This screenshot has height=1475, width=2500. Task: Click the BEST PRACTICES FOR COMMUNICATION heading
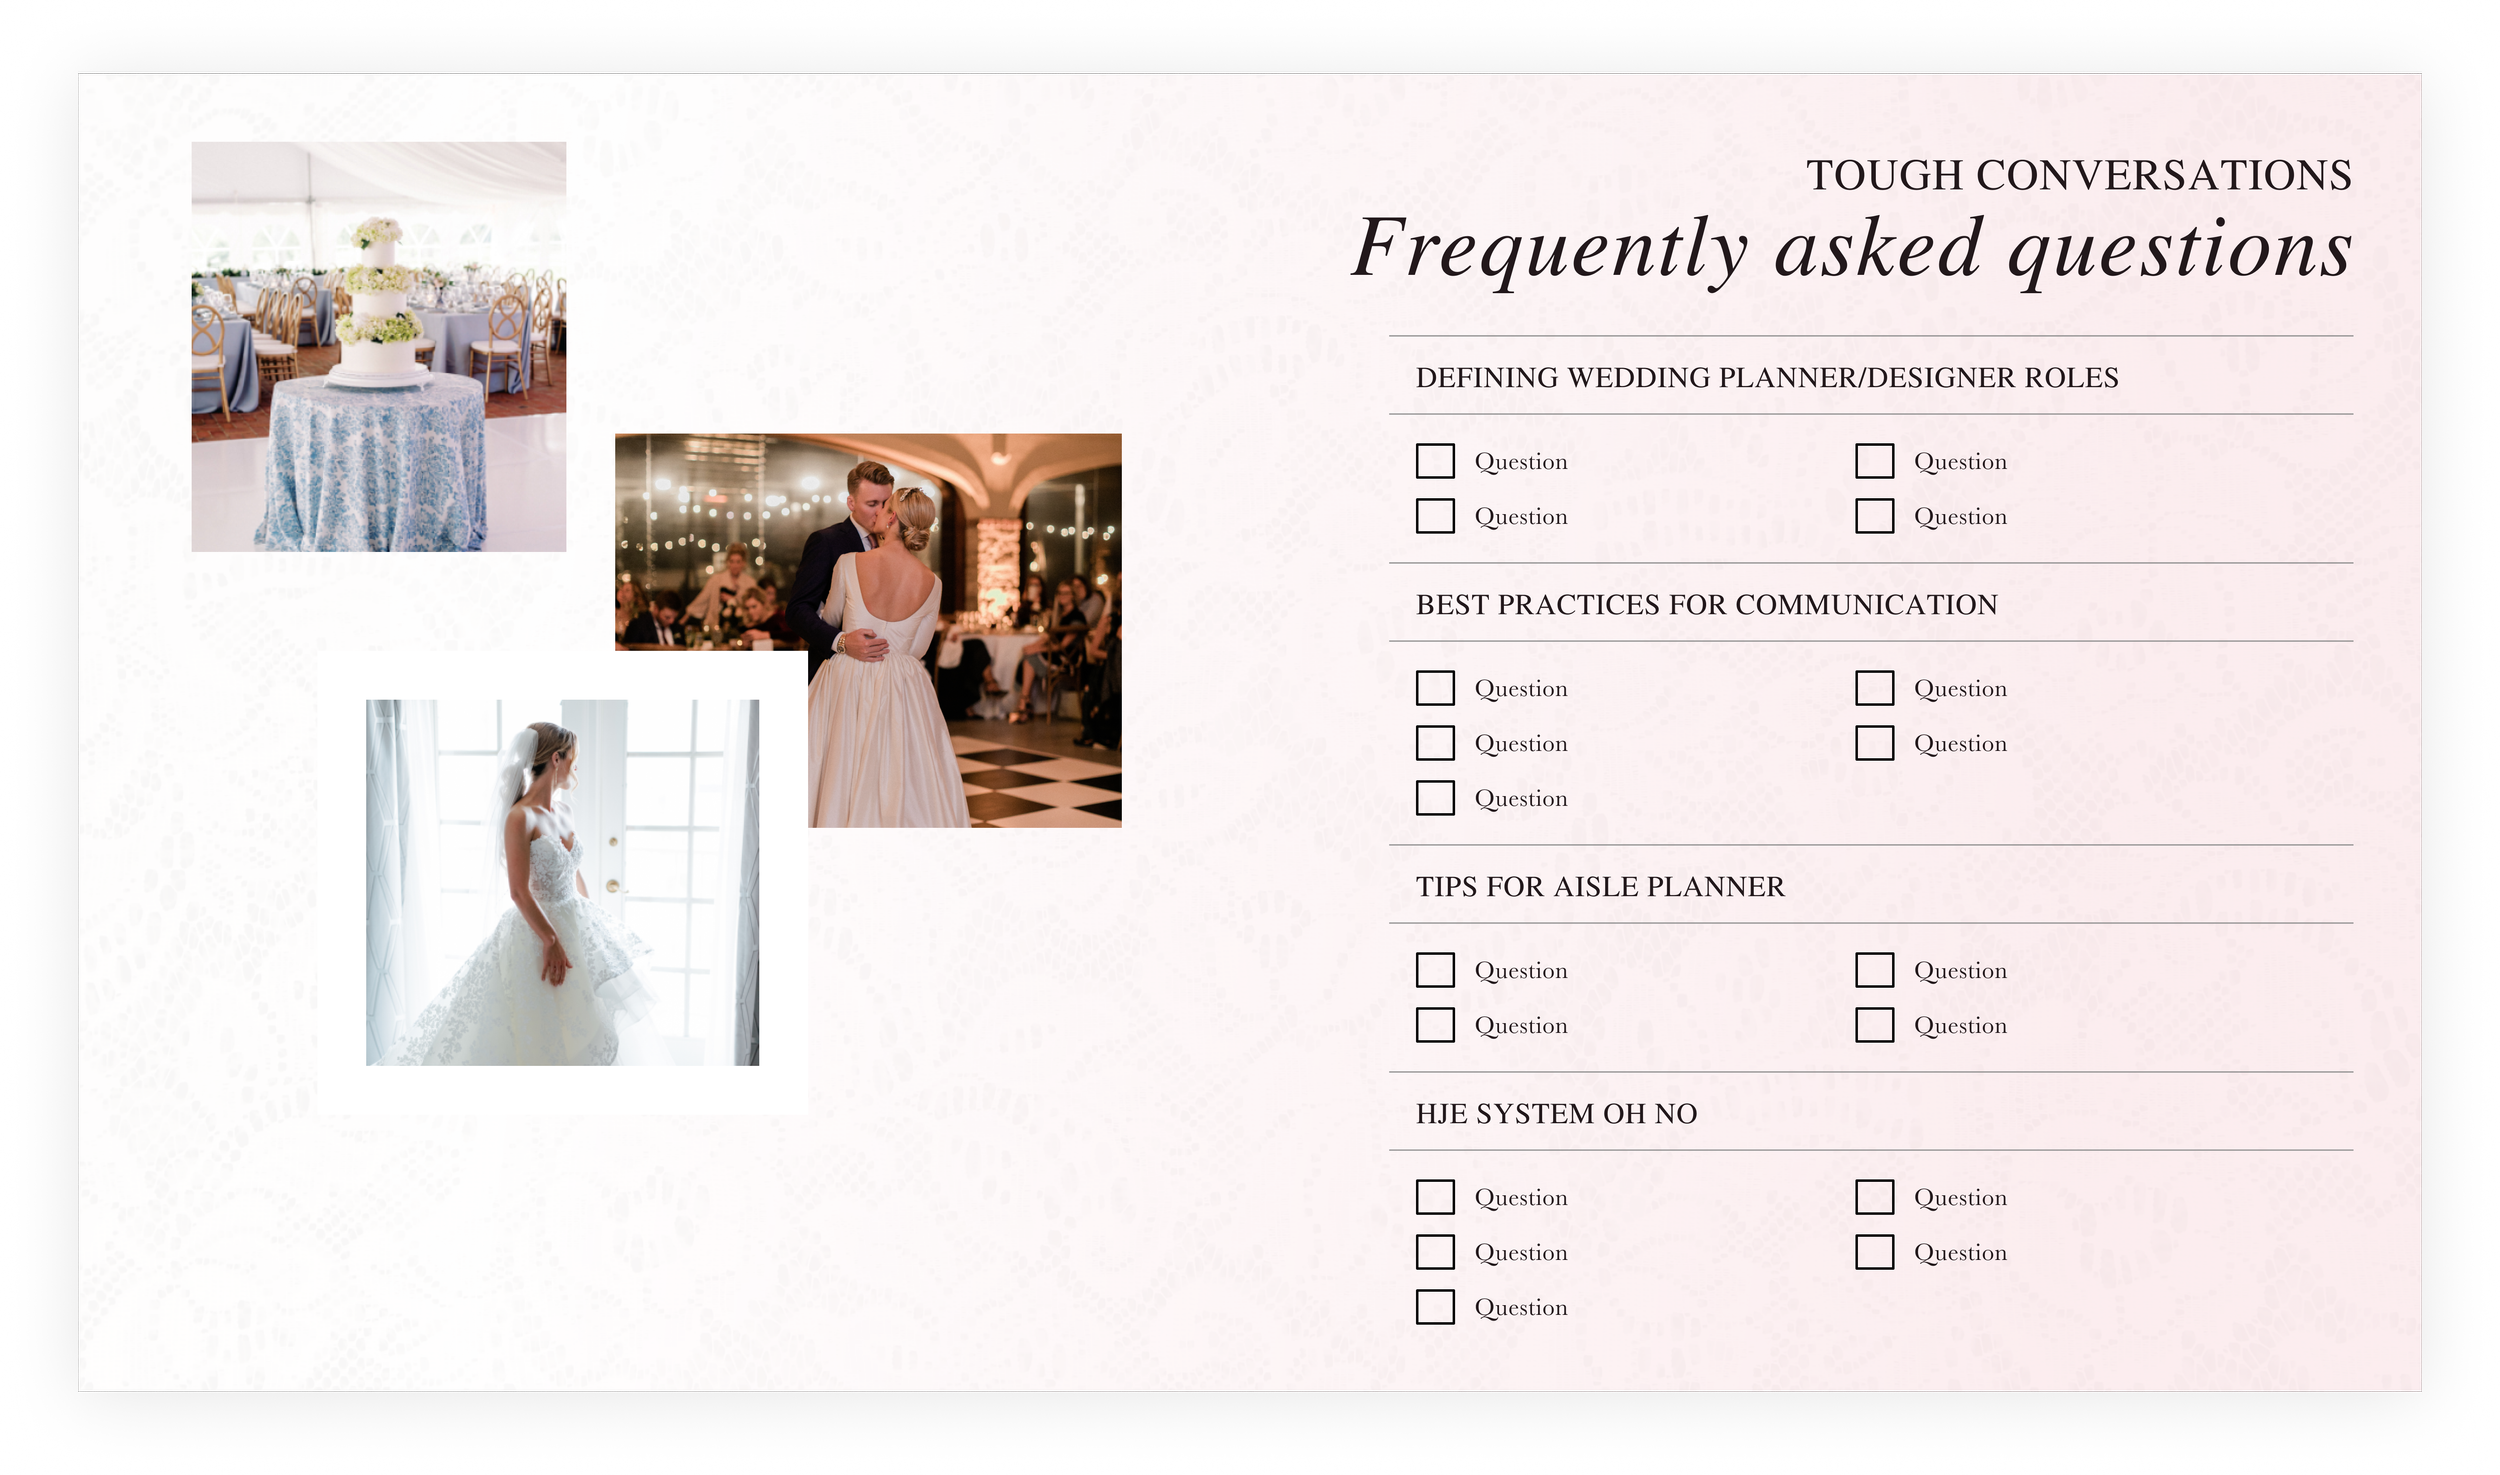pos(1706,605)
